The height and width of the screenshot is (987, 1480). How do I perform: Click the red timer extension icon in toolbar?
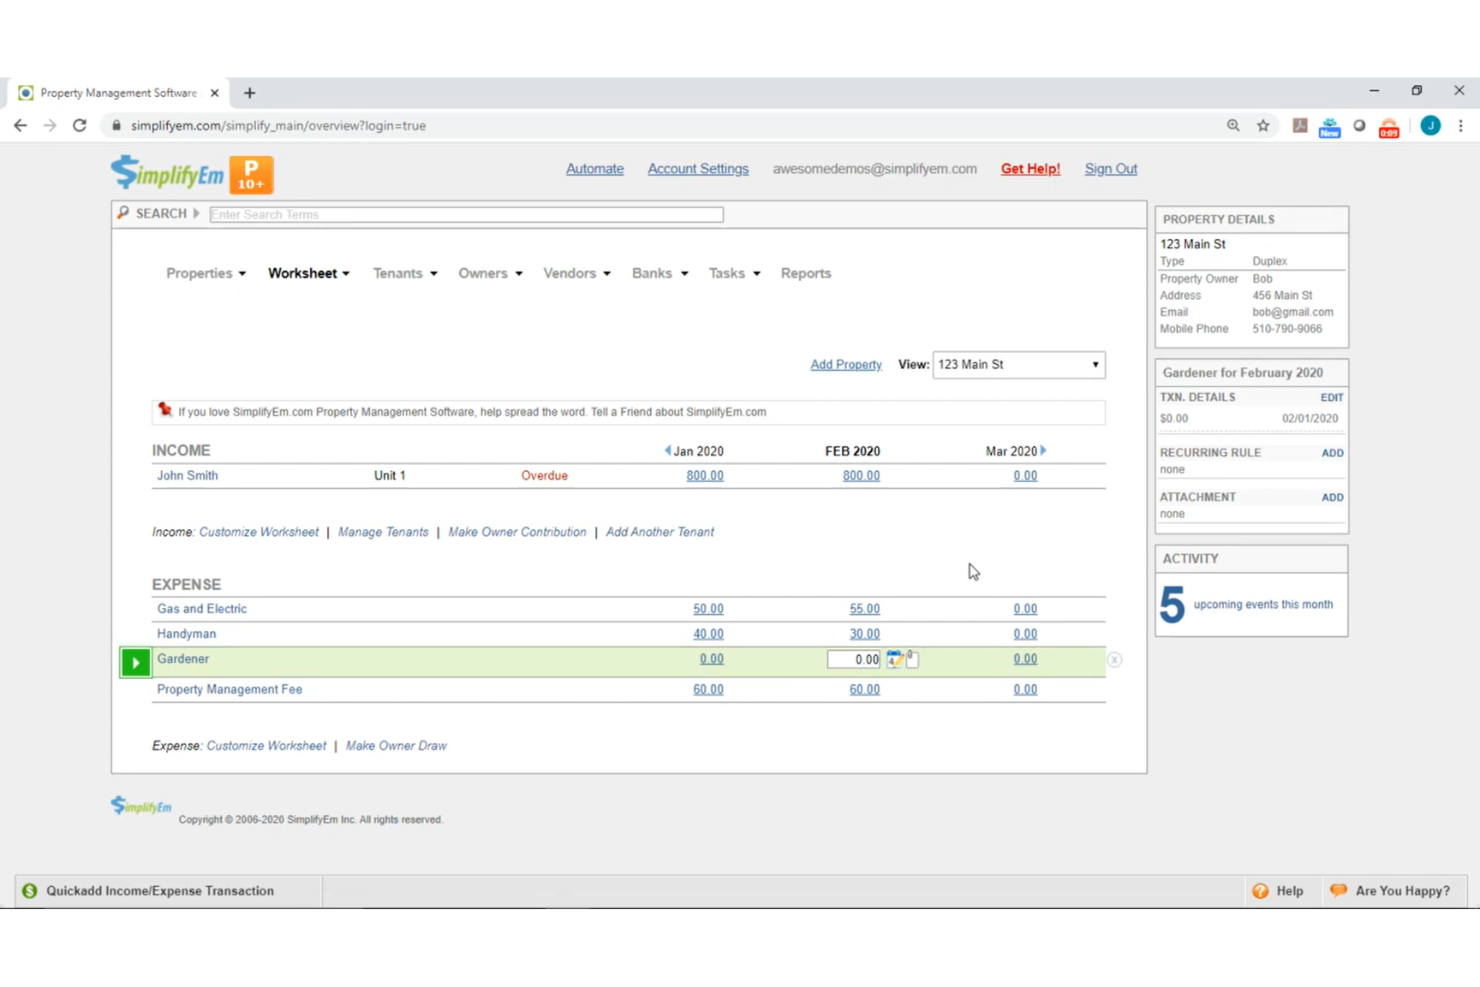click(1389, 127)
